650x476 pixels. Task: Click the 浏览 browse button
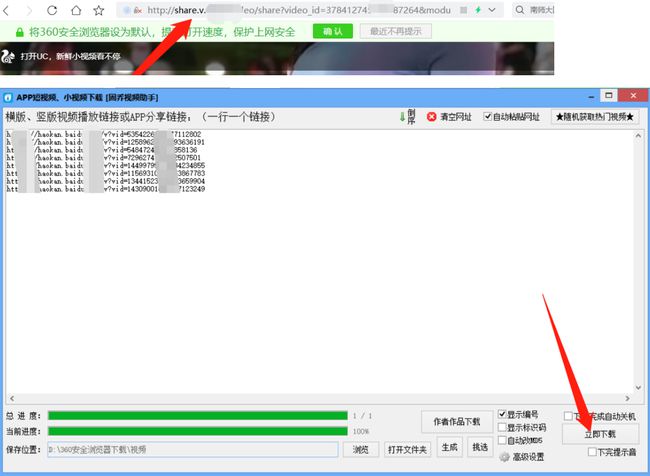(361, 449)
